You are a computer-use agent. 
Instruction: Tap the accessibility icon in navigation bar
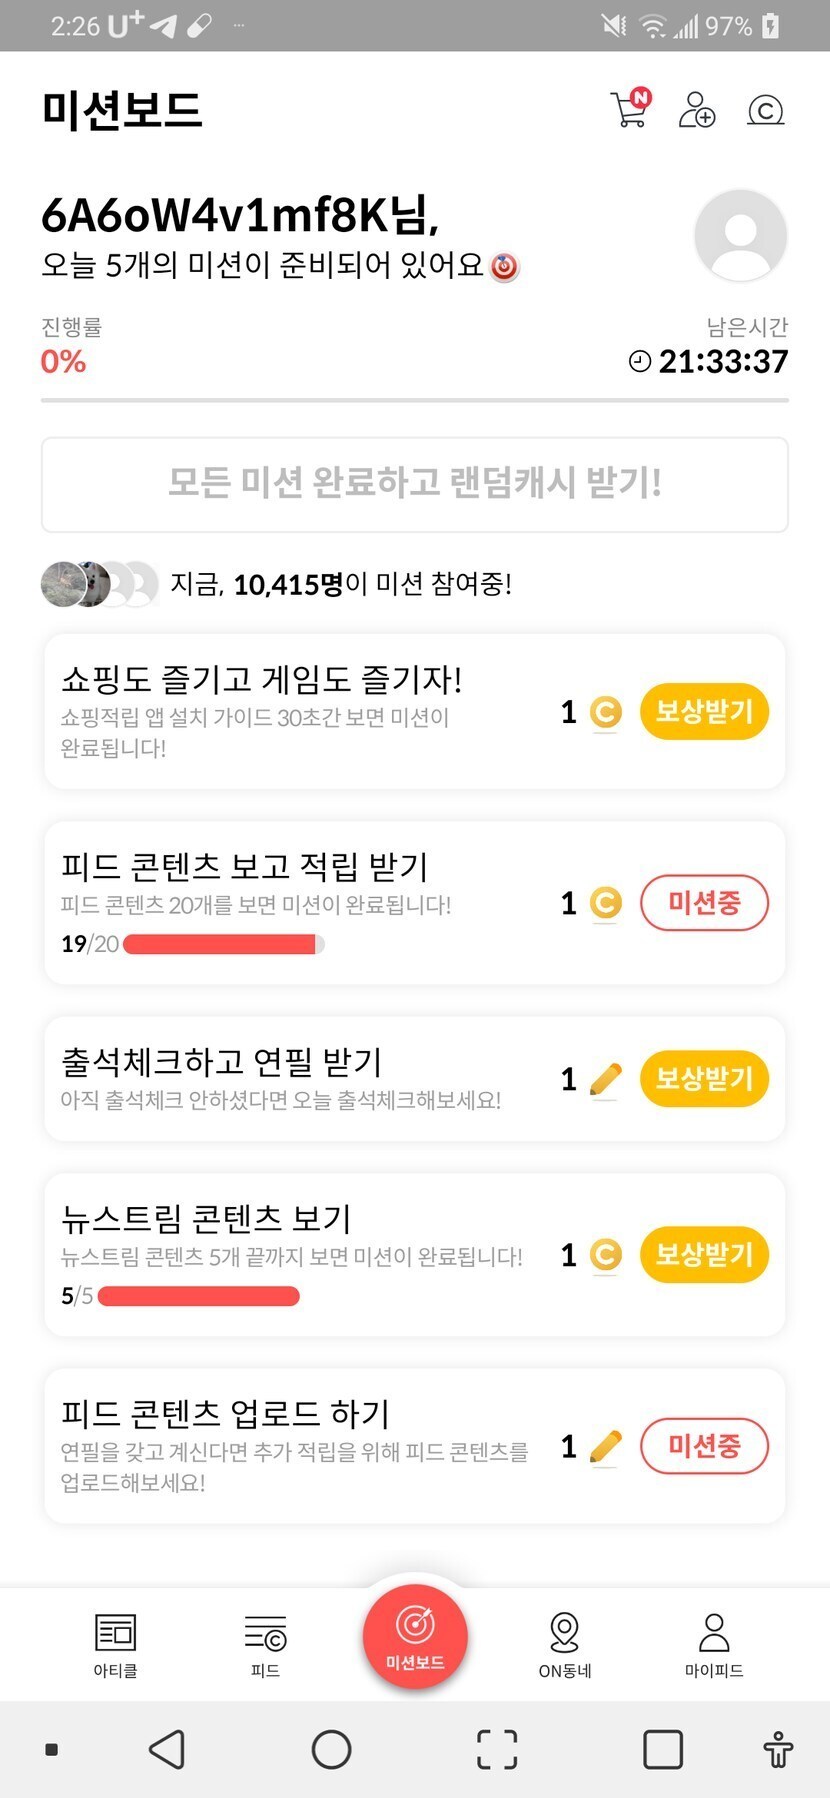(778, 1750)
